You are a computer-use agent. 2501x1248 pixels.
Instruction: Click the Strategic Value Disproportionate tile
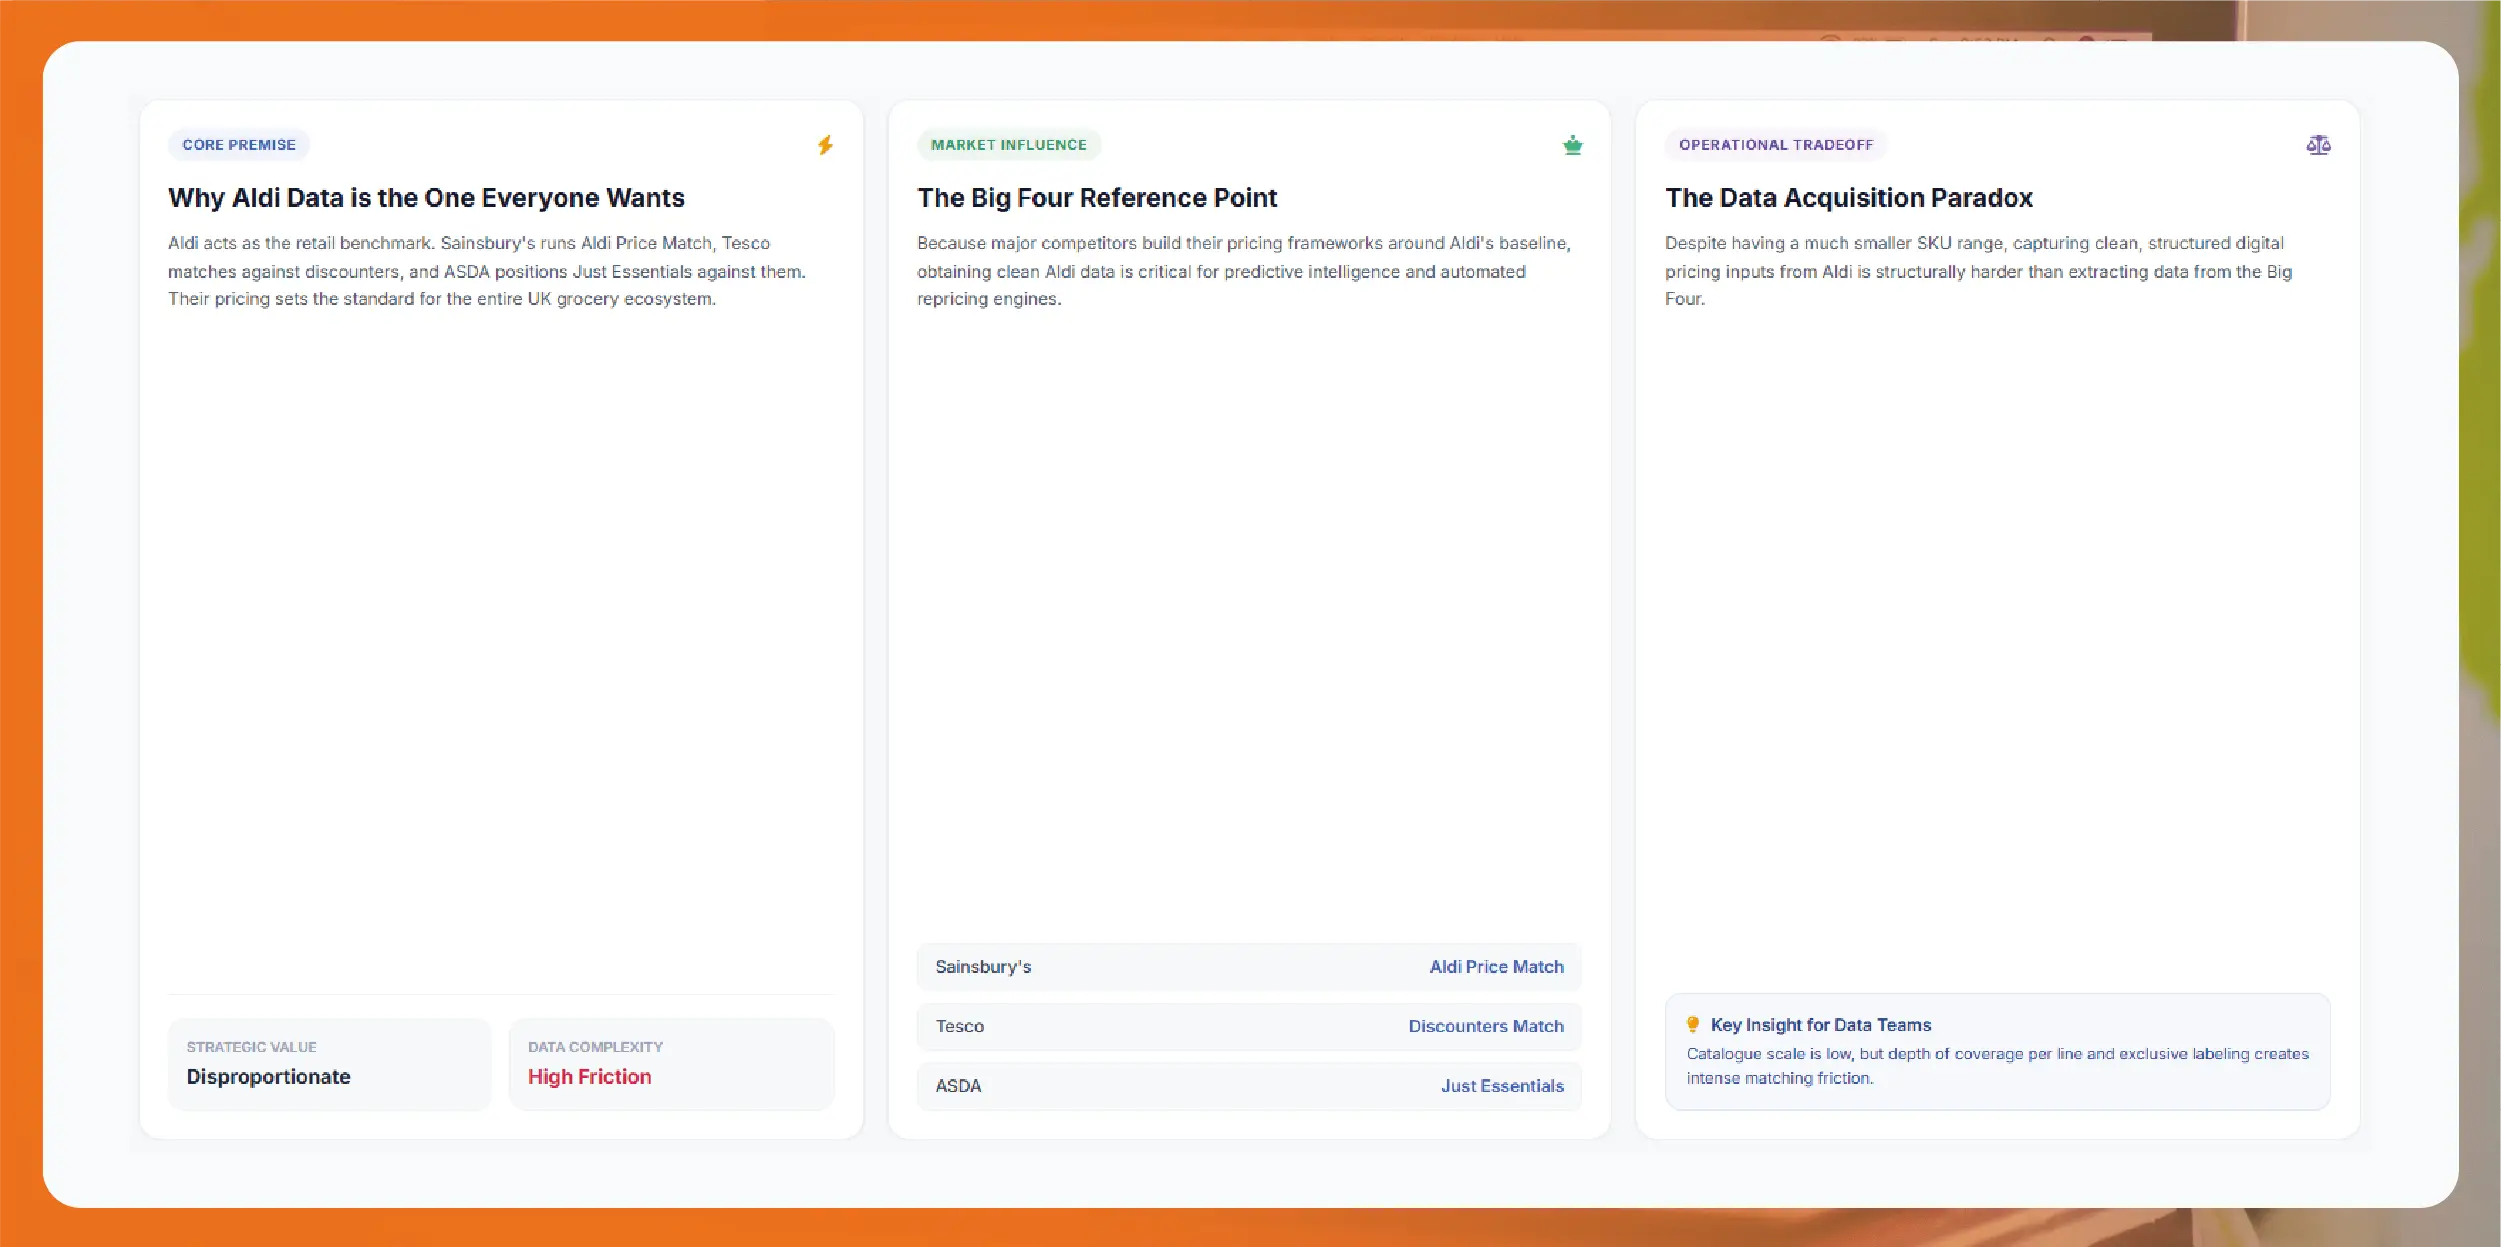330,1064
